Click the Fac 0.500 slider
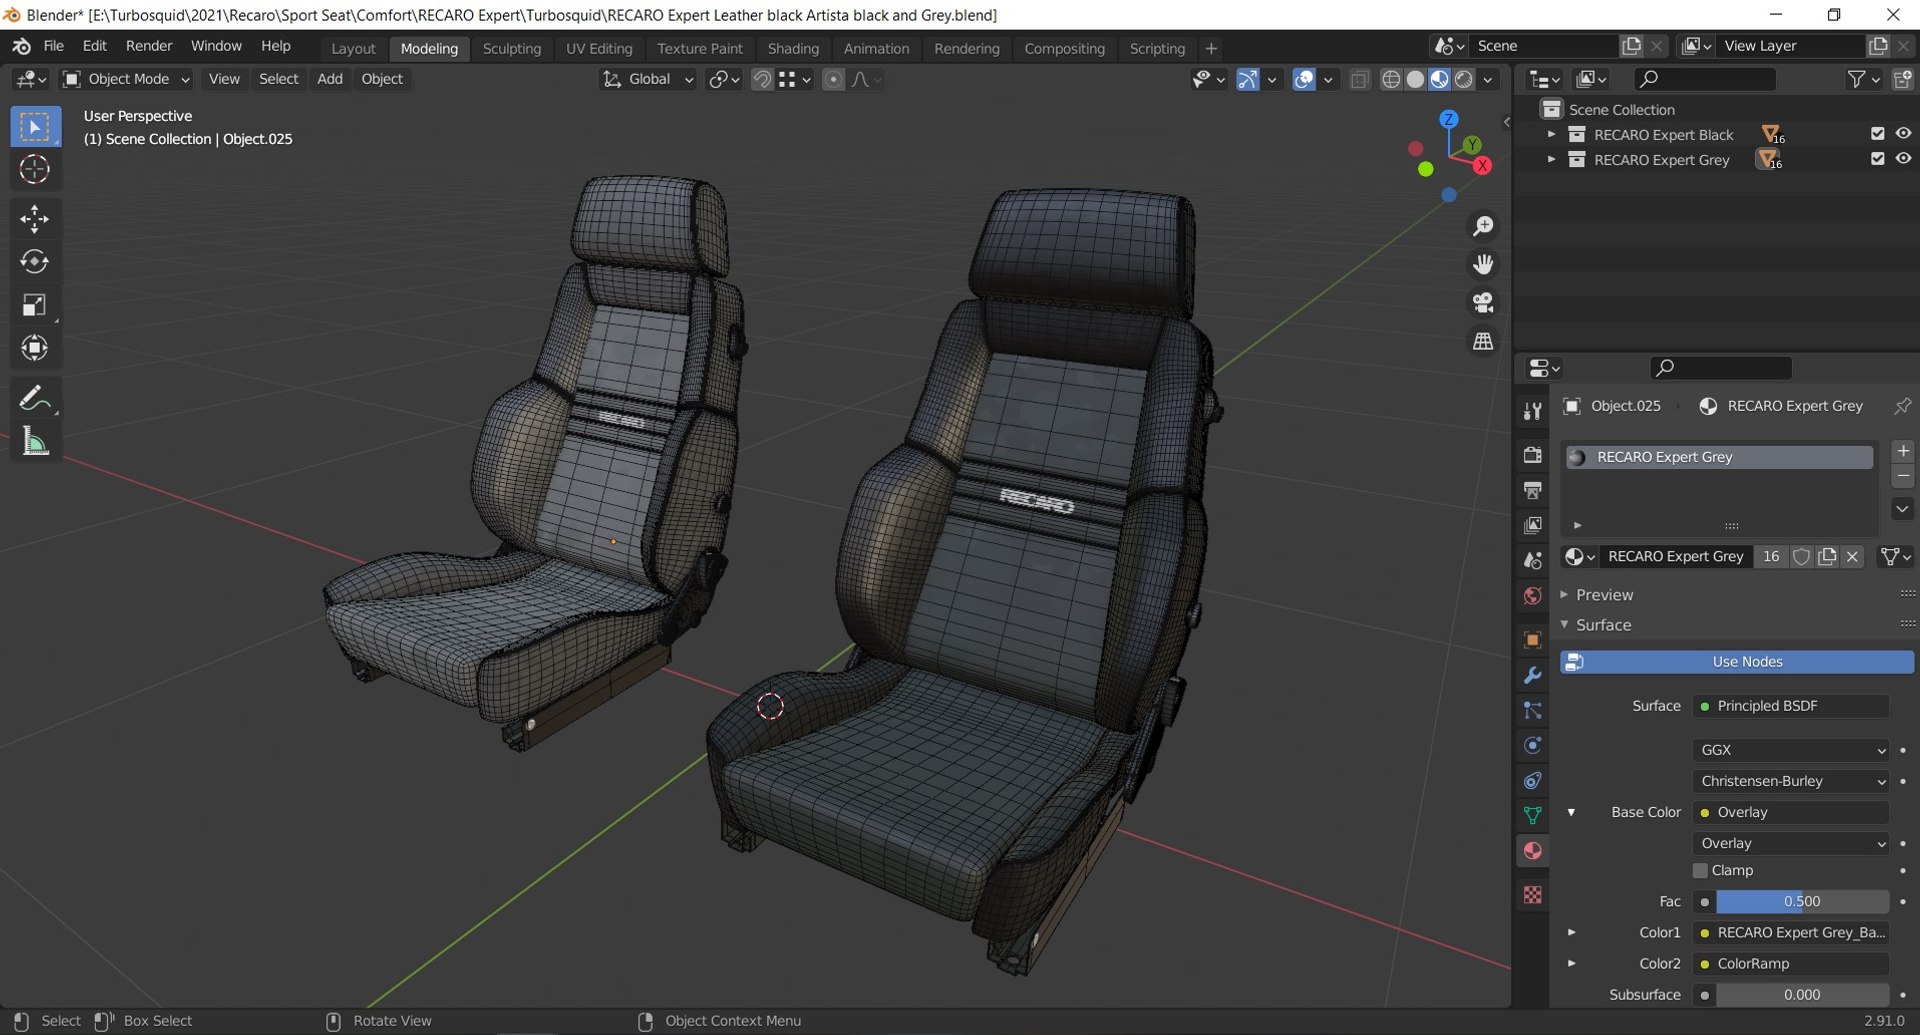 point(1802,902)
